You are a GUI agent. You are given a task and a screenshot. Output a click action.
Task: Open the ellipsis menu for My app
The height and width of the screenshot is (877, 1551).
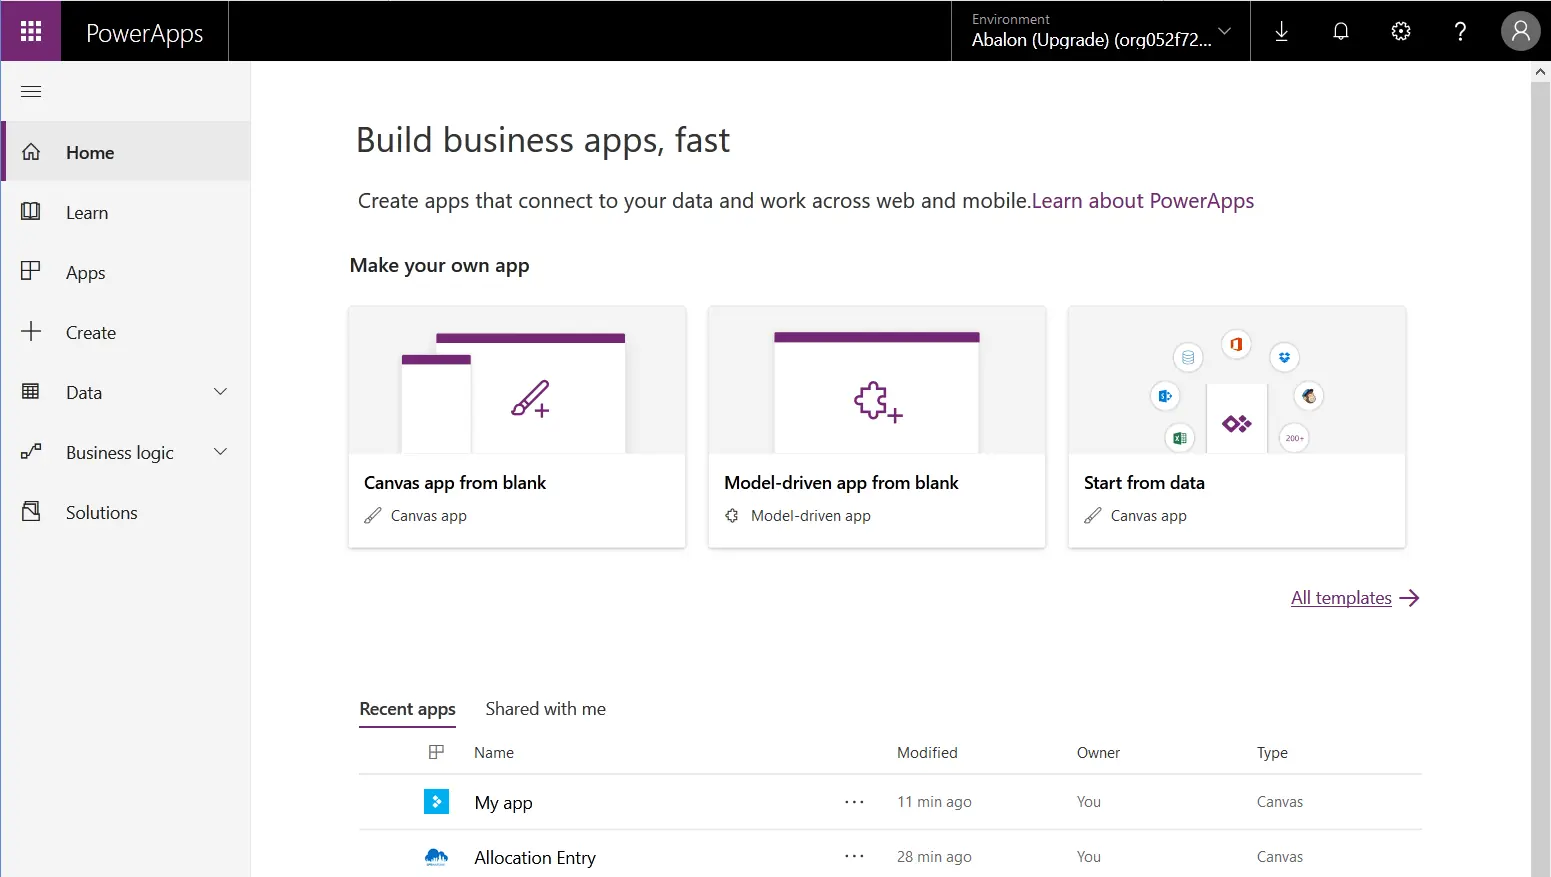[854, 801]
